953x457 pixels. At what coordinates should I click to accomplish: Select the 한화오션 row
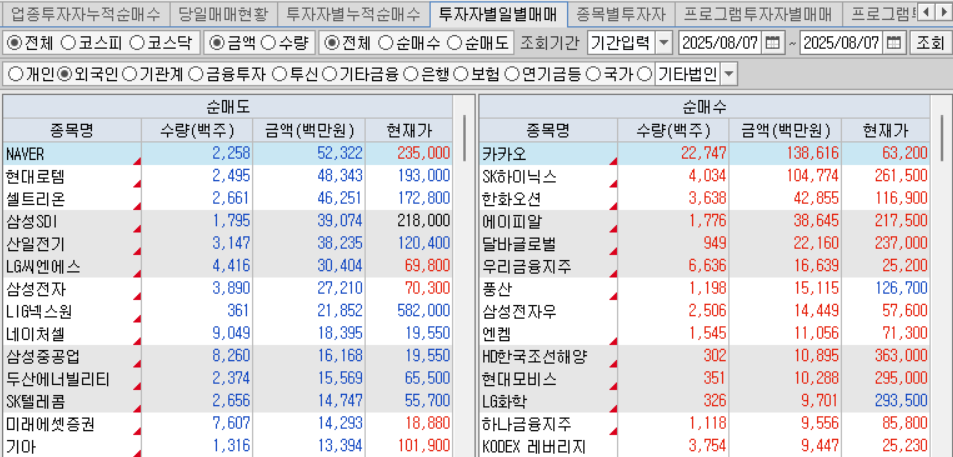[x=704, y=199]
